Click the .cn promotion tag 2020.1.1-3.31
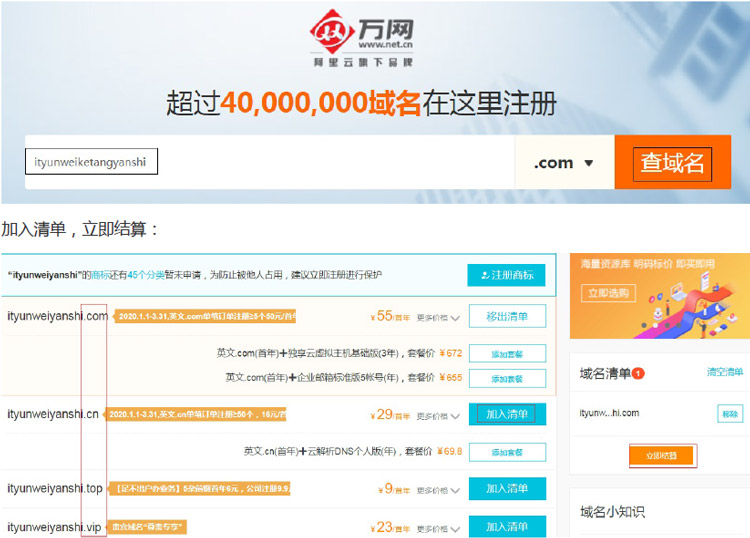The width and height of the screenshot is (750, 538). click(195, 414)
